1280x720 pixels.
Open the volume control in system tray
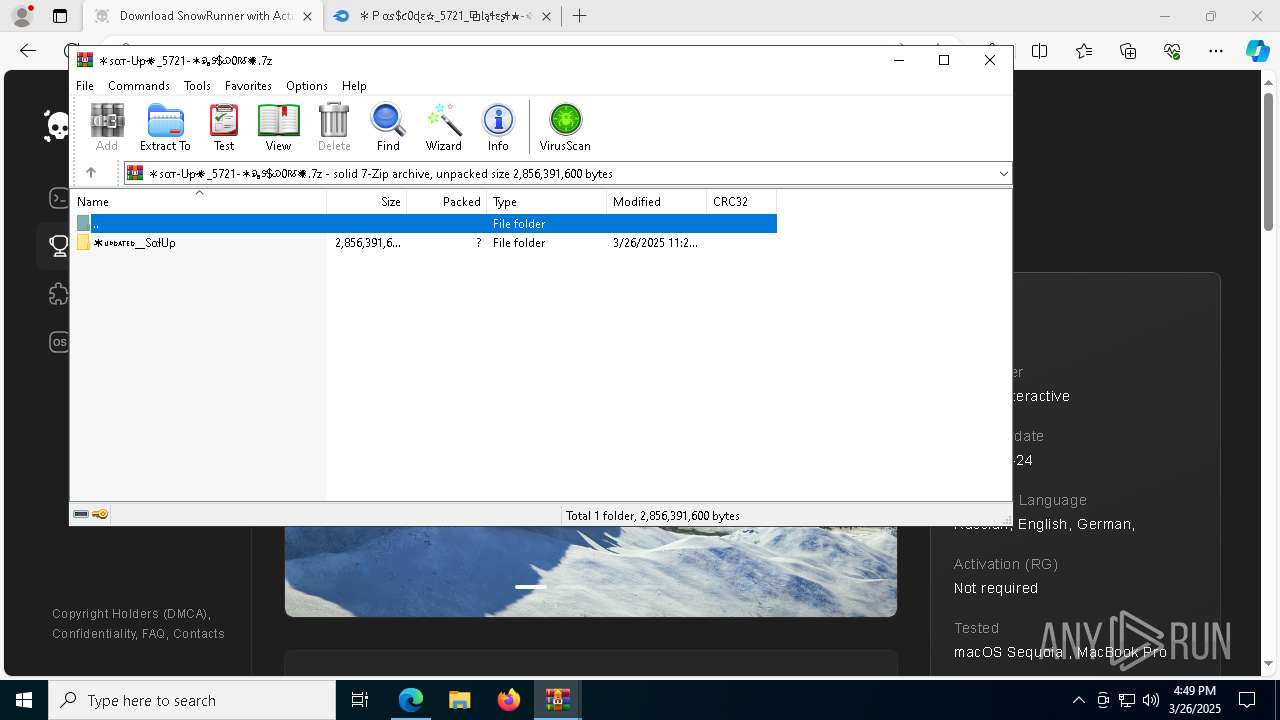pyautogui.click(x=1150, y=700)
